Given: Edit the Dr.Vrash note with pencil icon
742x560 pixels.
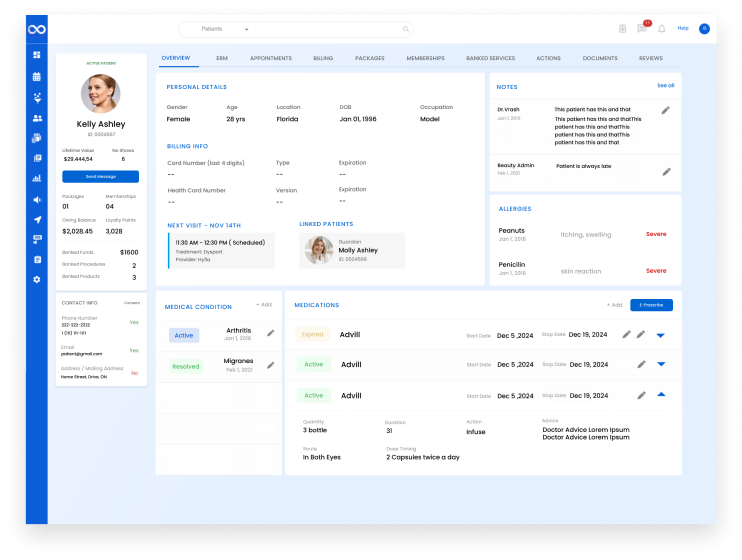Looking at the screenshot, I should tap(665, 110).
